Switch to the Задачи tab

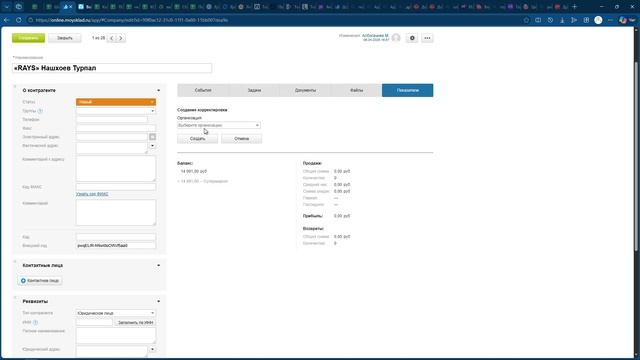click(254, 90)
